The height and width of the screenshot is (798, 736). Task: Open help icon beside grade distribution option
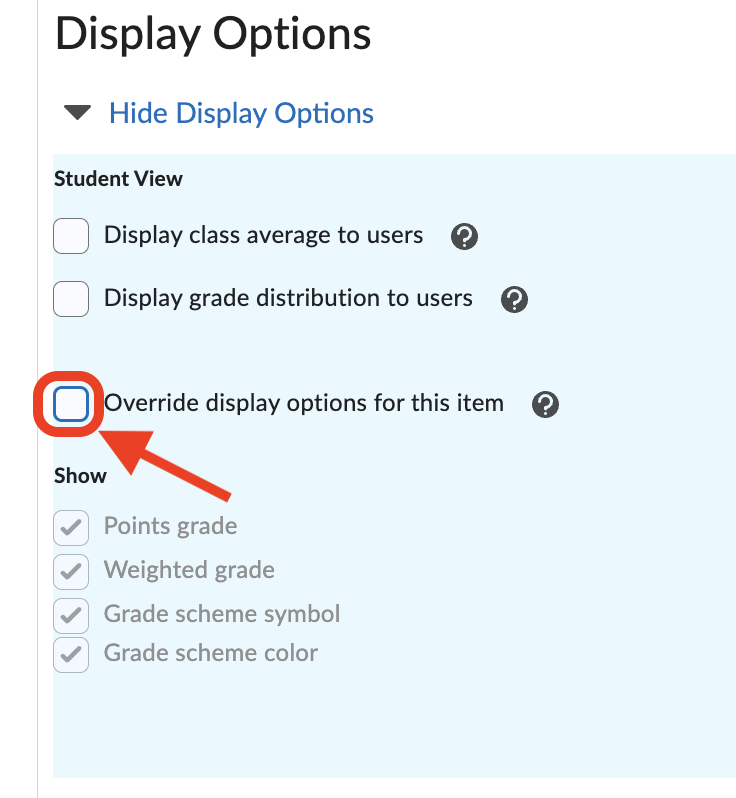tap(514, 299)
